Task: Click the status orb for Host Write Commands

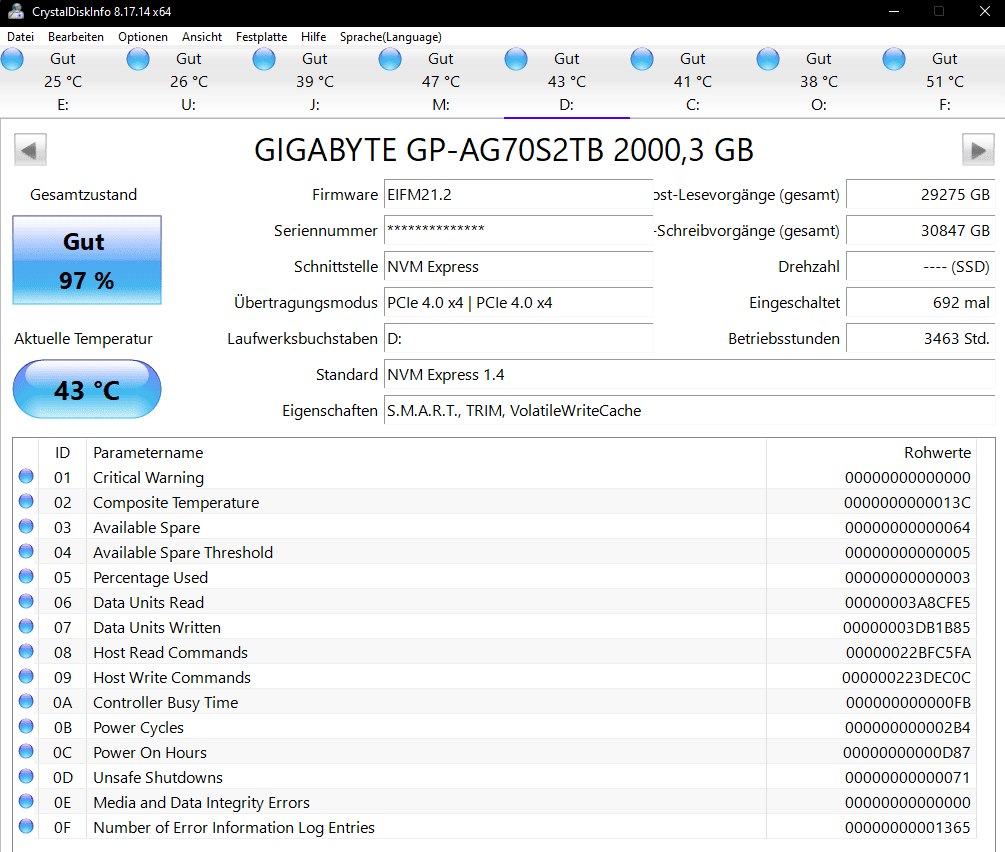Action: click(x=26, y=676)
